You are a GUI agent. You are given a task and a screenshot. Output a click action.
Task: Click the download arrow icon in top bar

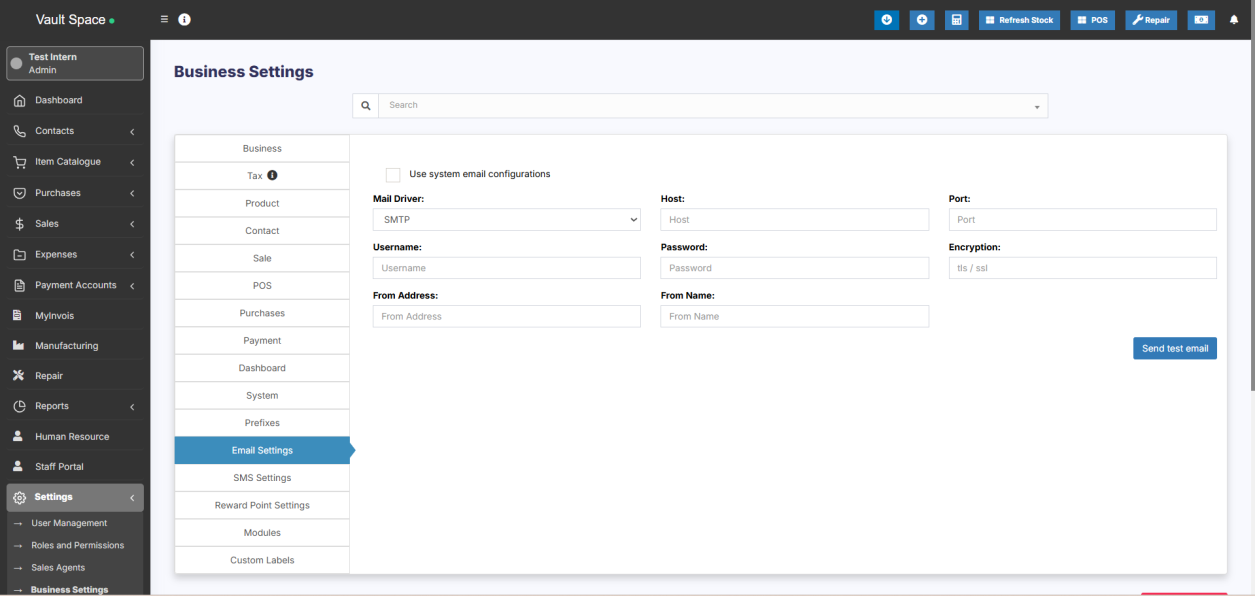[886, 20]
